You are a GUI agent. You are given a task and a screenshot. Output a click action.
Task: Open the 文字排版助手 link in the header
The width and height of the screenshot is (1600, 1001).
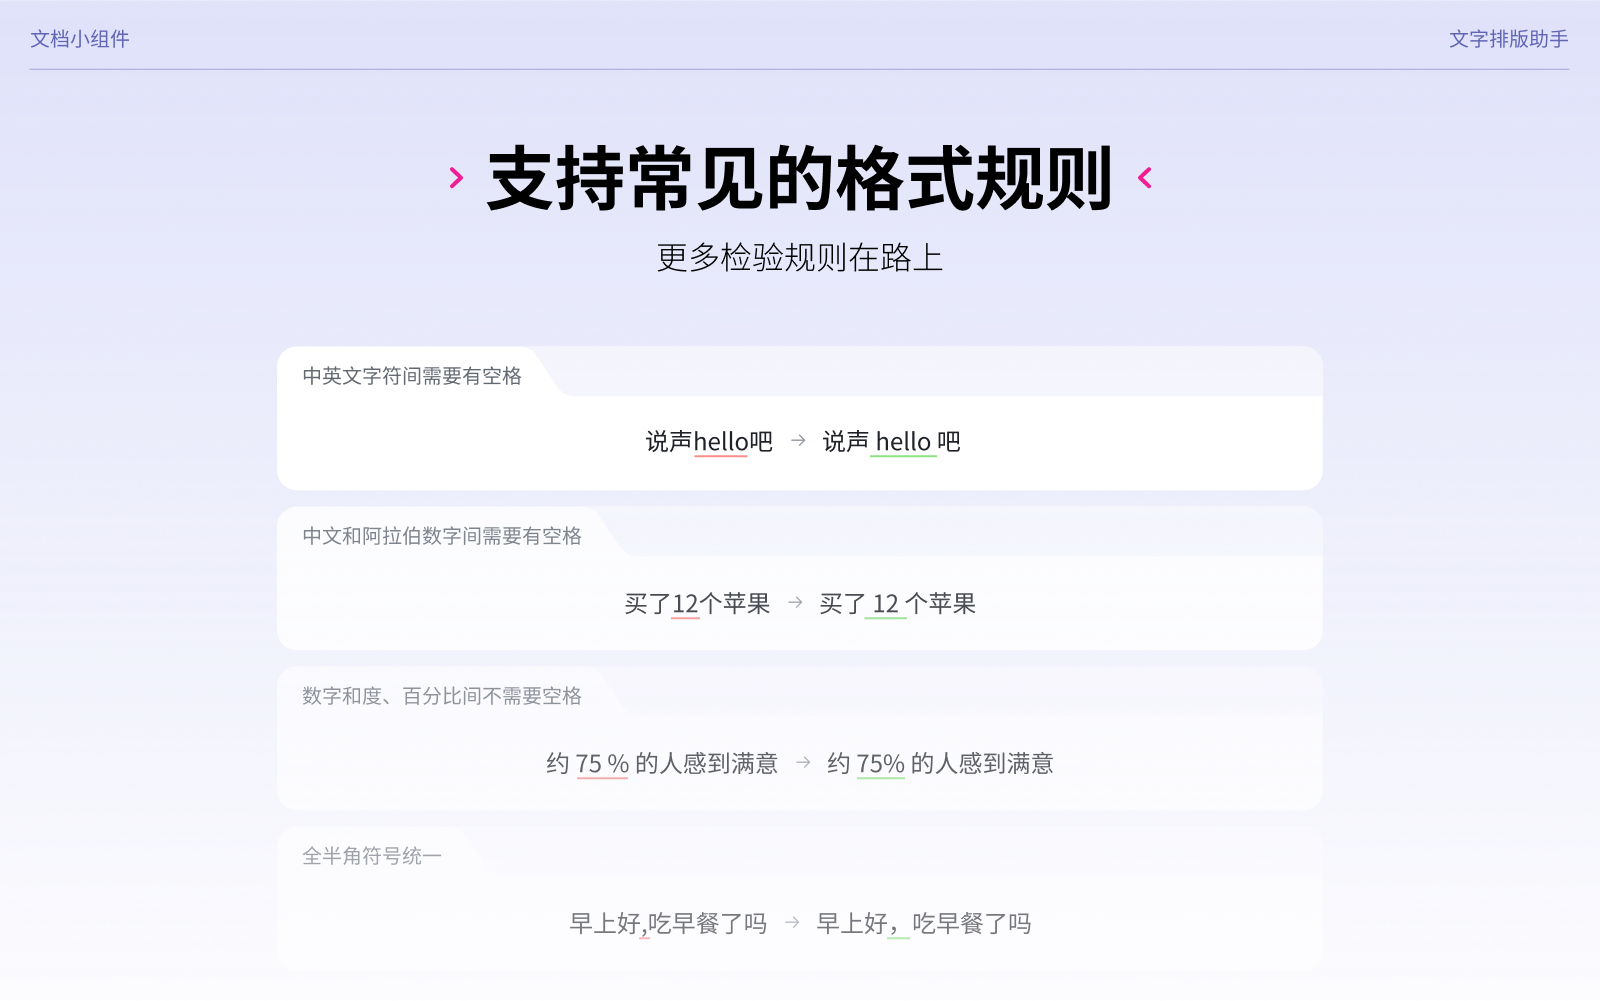click(x=1508, y=39)
